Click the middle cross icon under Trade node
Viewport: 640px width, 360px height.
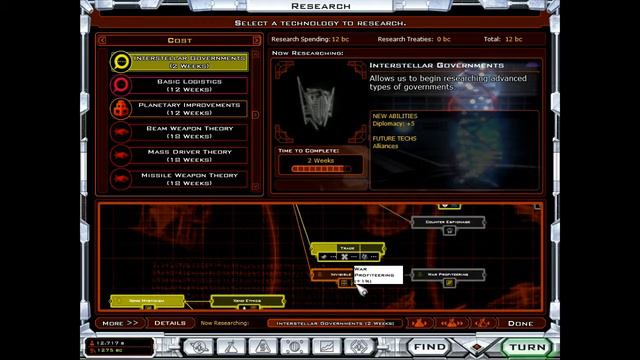pyautogui.click(x=344, y=257)
